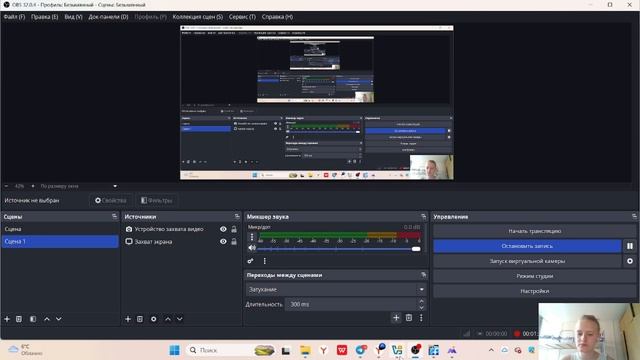Move source up in Источники panel
The image size is (640, 360).
tap(168, 319)
